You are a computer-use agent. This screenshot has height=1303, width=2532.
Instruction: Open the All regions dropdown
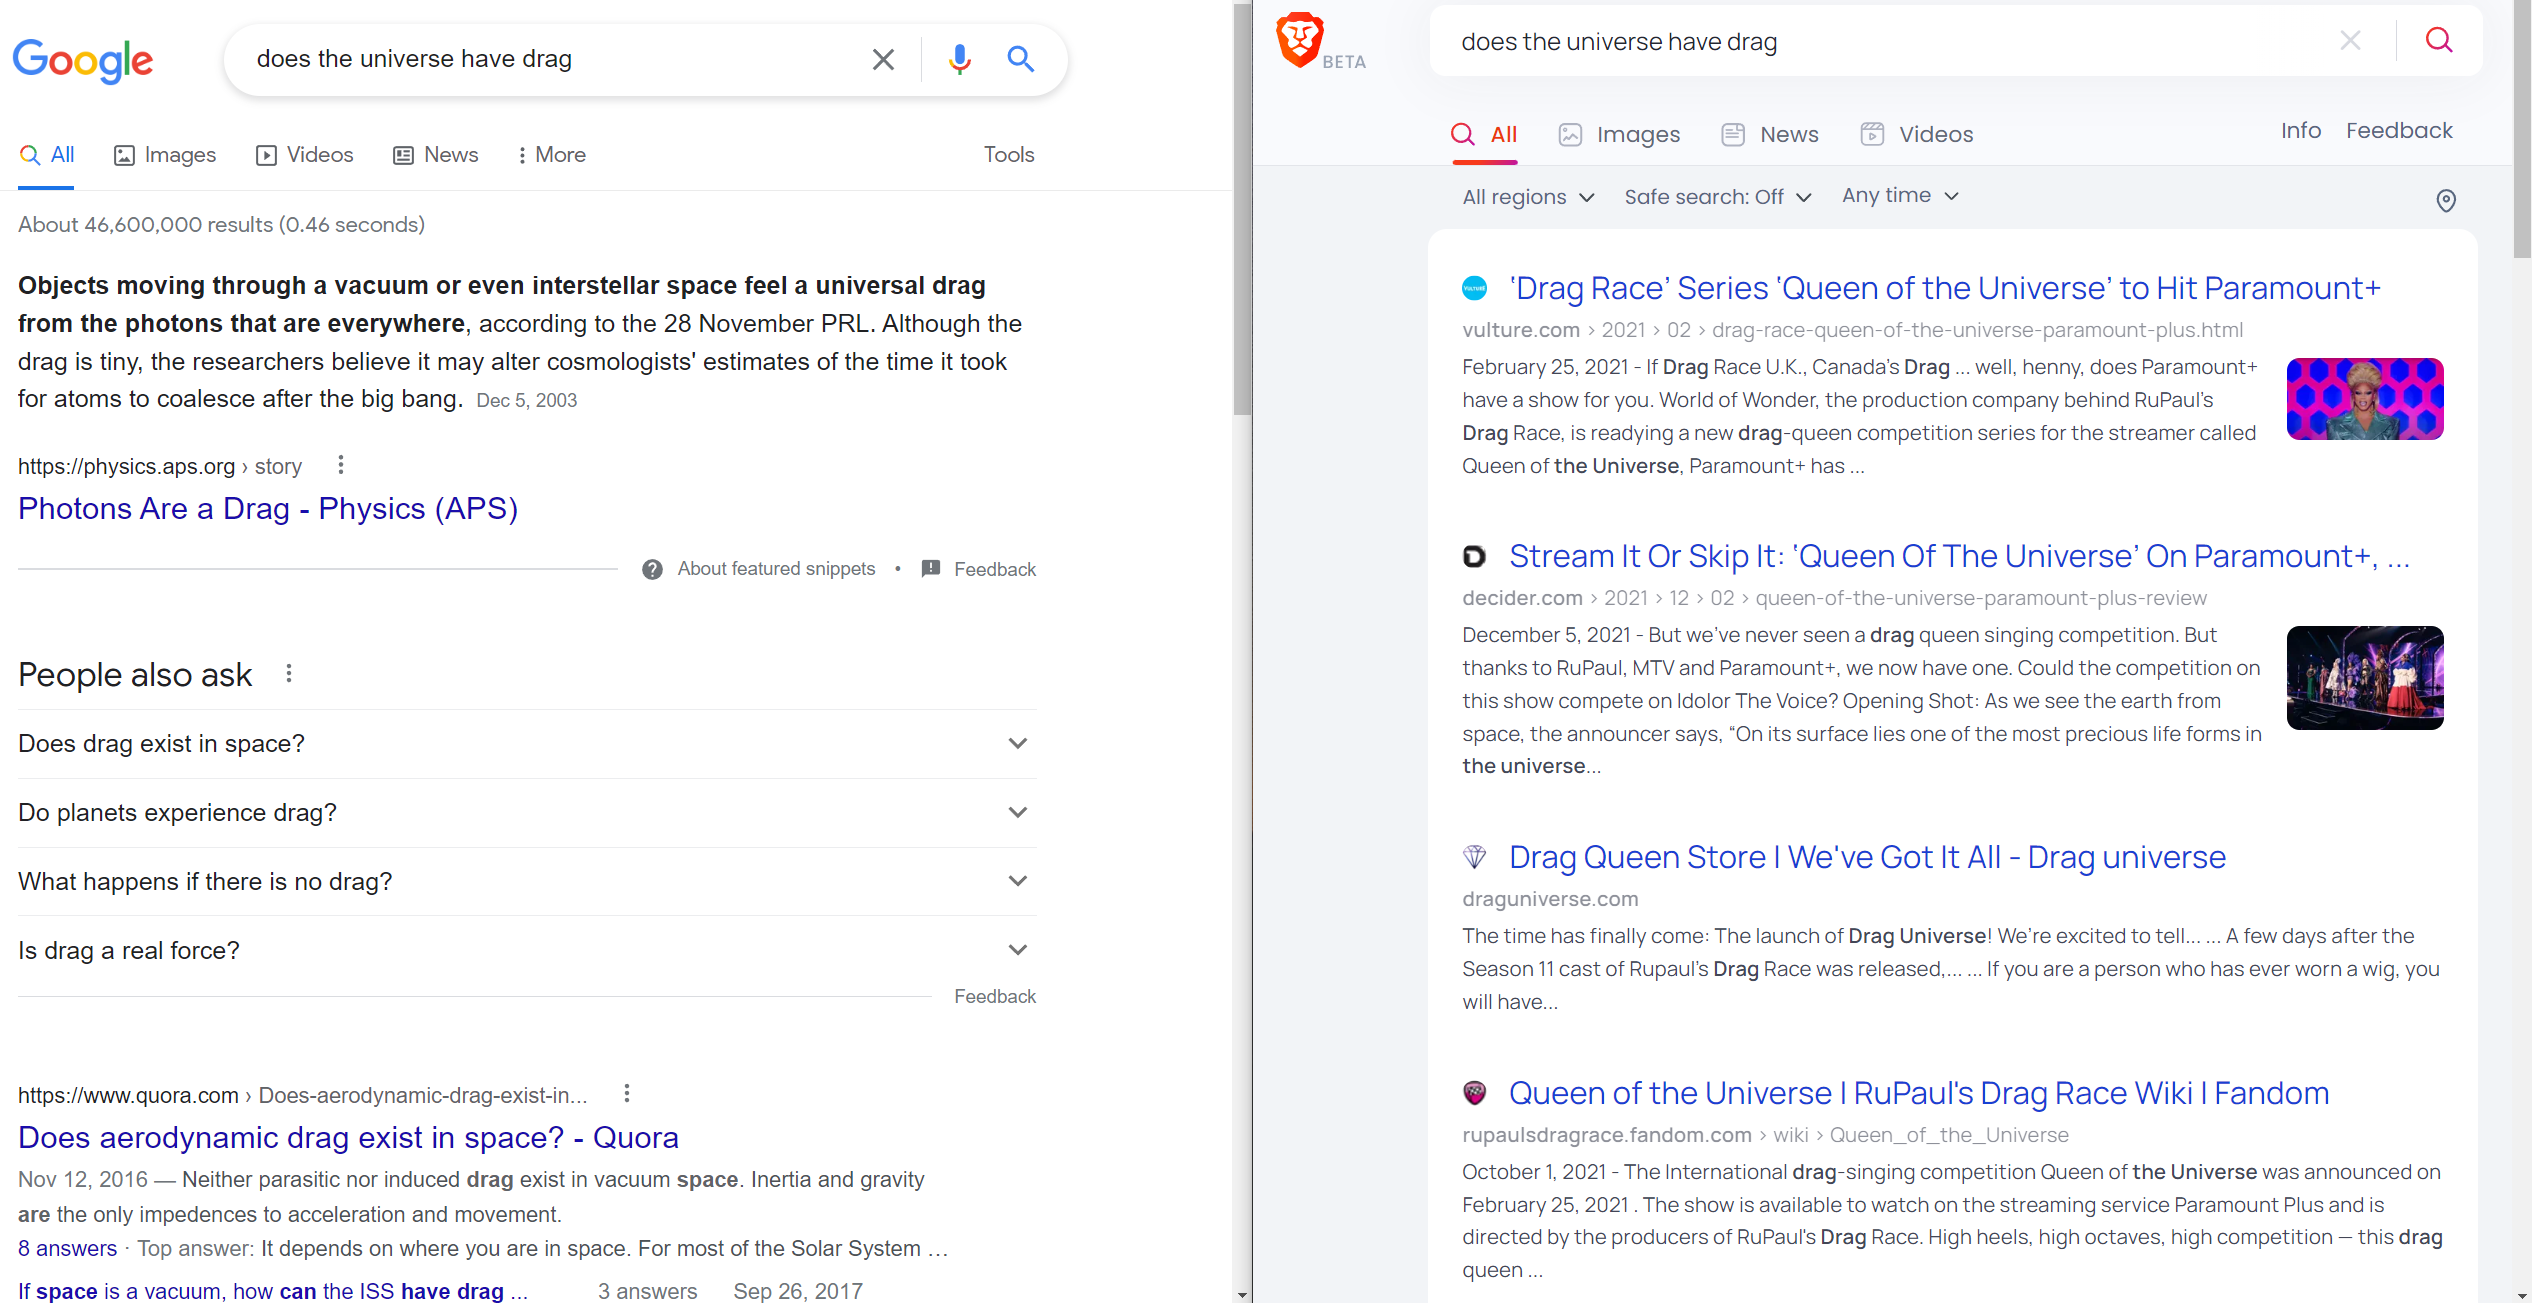point(1527,197)
